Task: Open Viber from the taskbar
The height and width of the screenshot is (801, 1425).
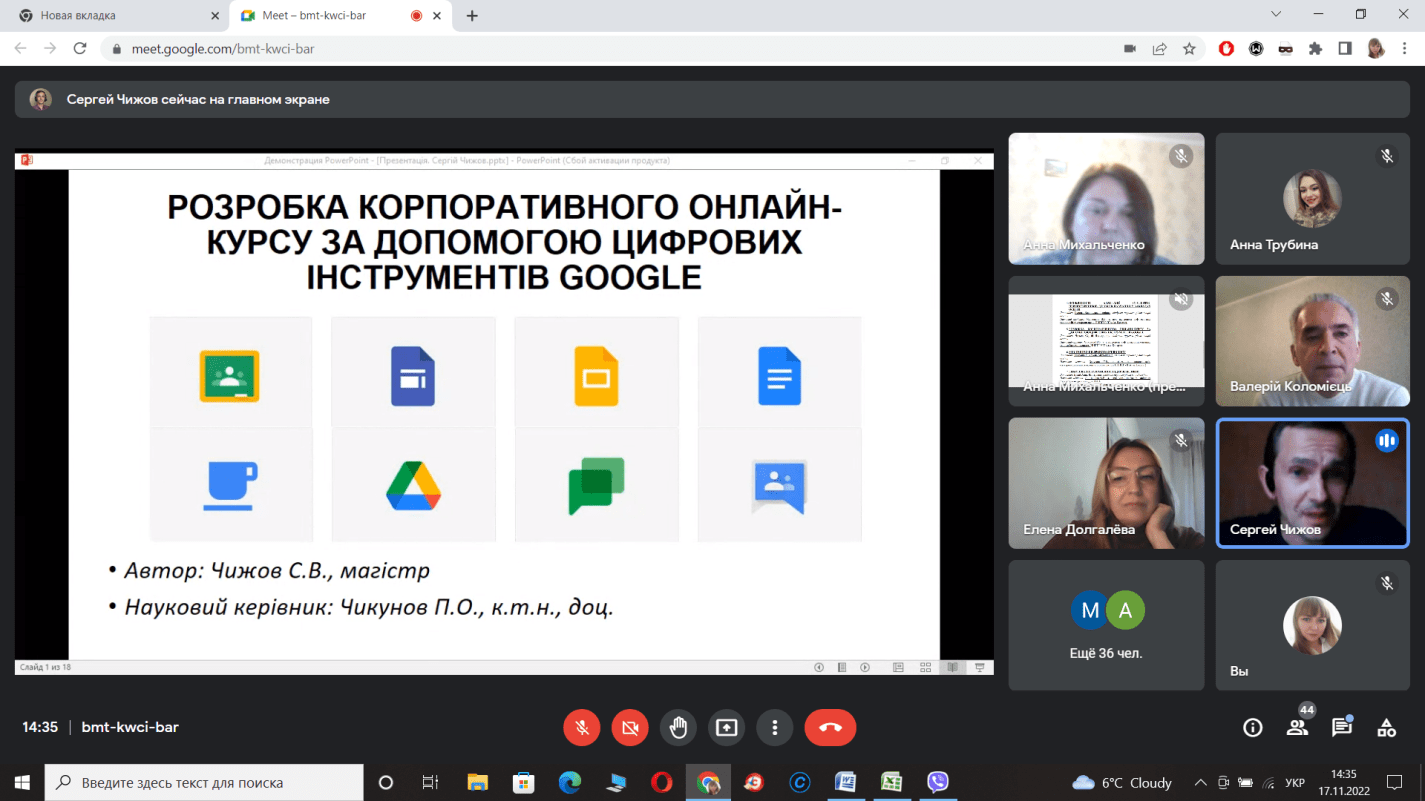Action: click(937, 783)
